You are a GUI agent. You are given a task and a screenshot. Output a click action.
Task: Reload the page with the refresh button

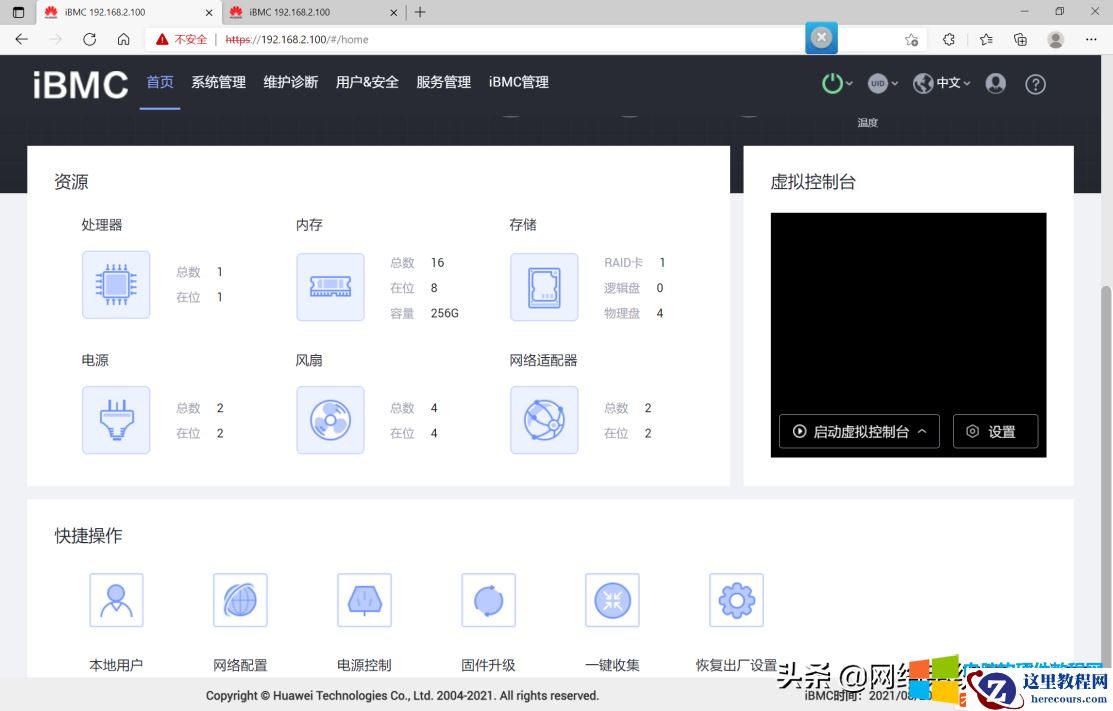click(x=89, y=39)
